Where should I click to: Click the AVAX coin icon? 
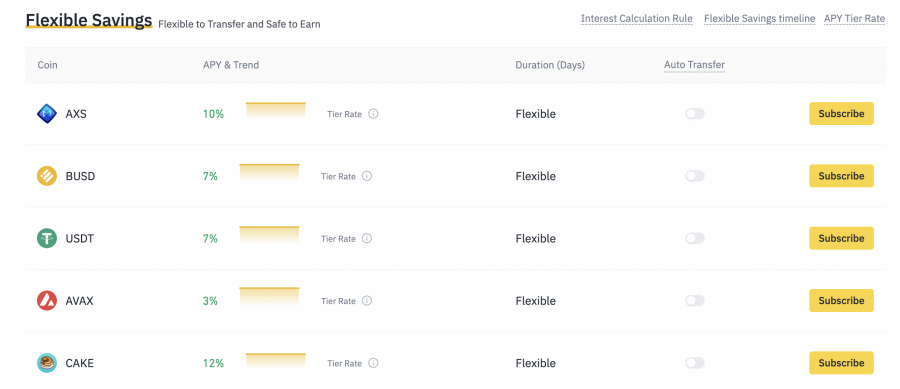pos(47,301)
